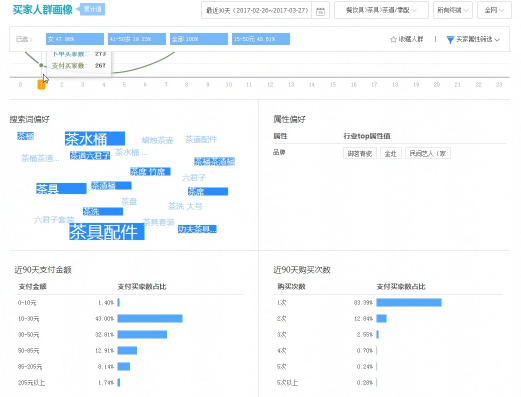
Task: Click the 近90天购买次数 section title
Action: [302, 269]
